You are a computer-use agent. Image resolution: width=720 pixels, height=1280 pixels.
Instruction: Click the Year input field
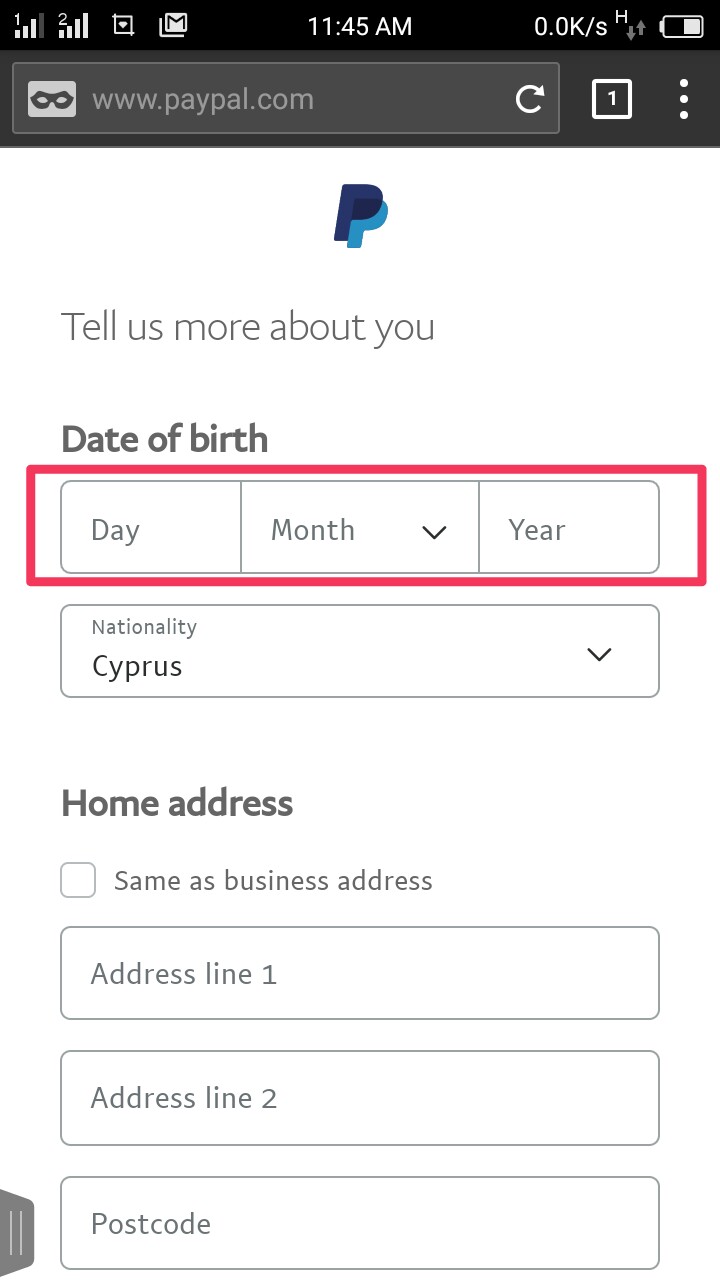pyautogui.click(x=568, y=528)
